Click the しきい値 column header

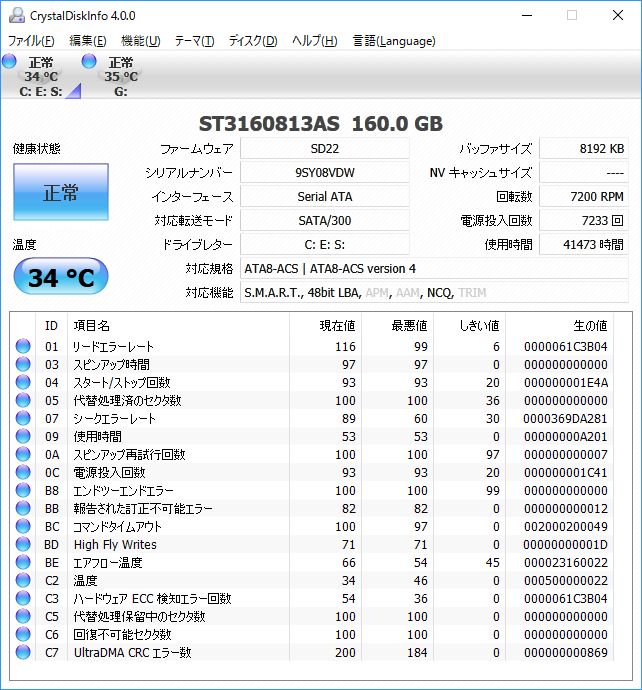click(470, 326)
